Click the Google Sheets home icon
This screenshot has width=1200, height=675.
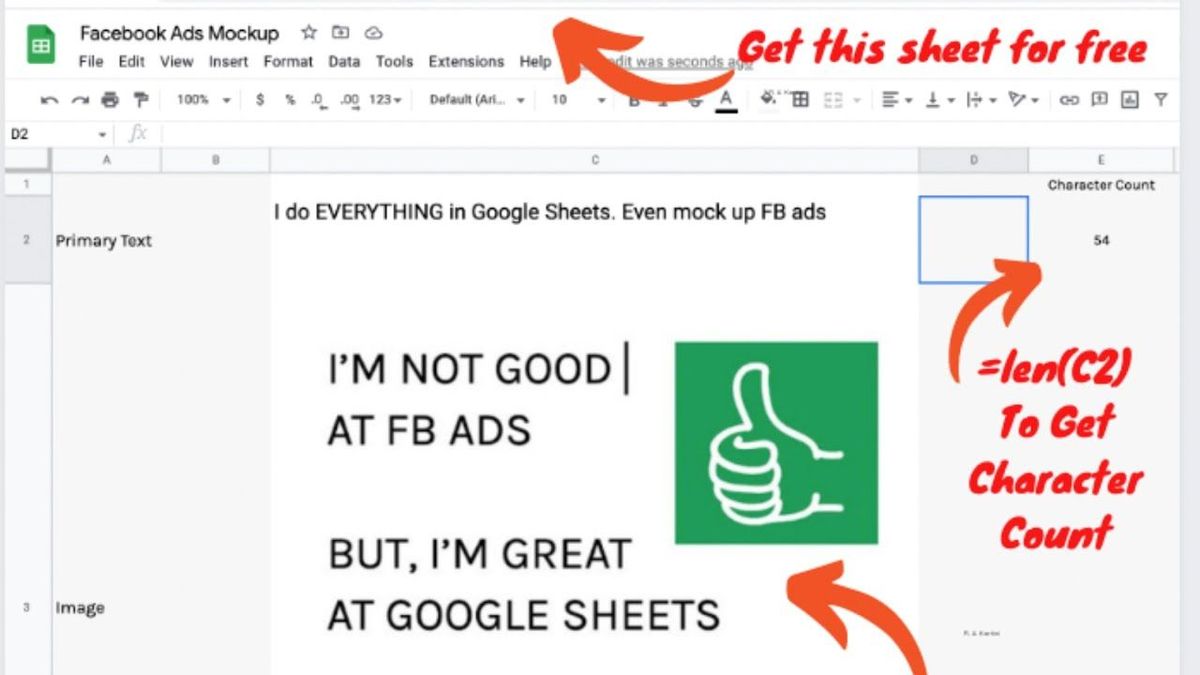coord(40,45)
